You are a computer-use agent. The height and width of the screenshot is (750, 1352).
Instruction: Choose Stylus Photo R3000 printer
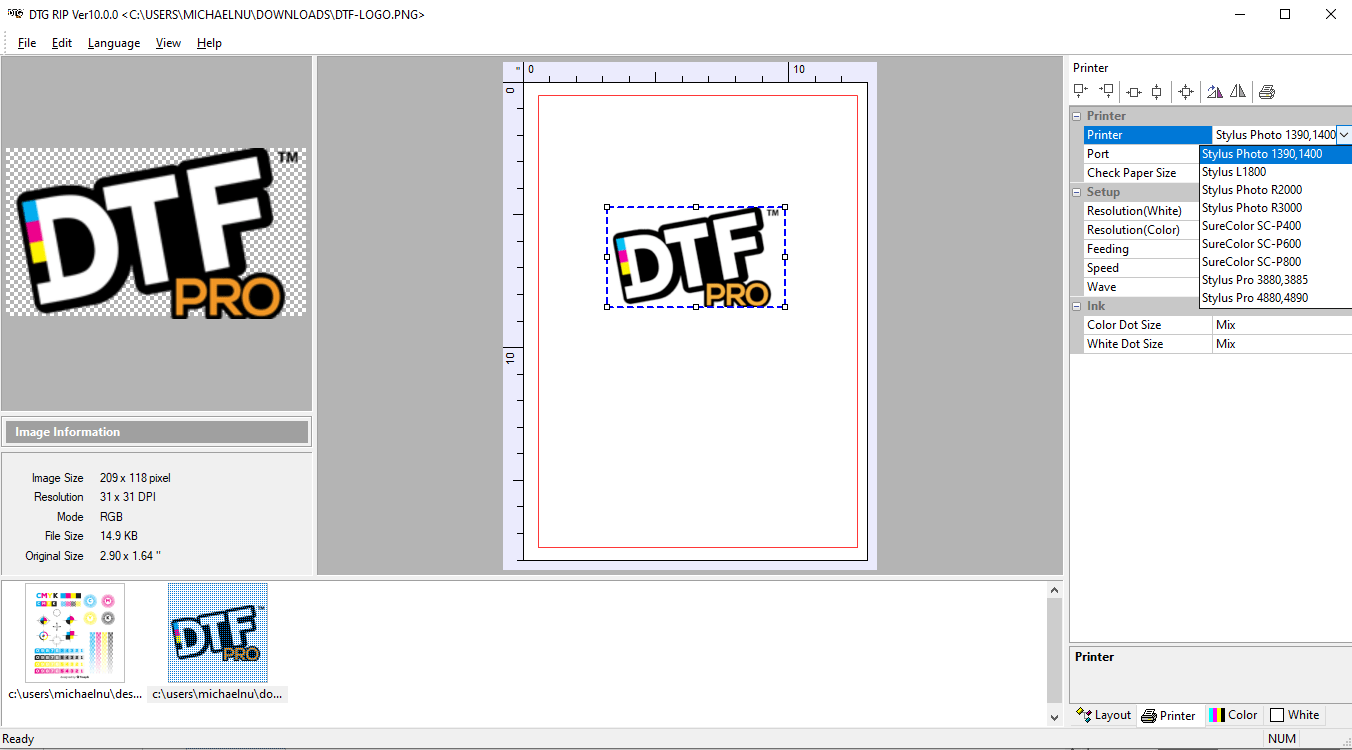1275,208
